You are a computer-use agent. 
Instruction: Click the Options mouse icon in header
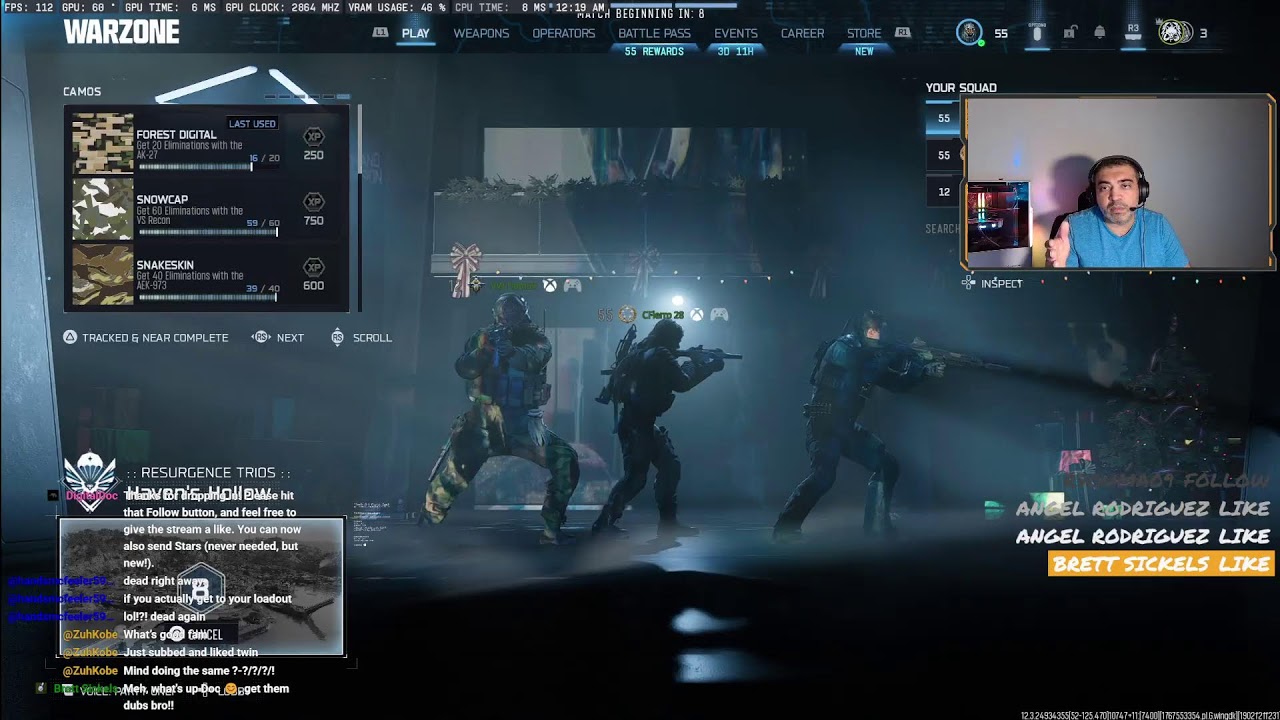[1037, 33]
